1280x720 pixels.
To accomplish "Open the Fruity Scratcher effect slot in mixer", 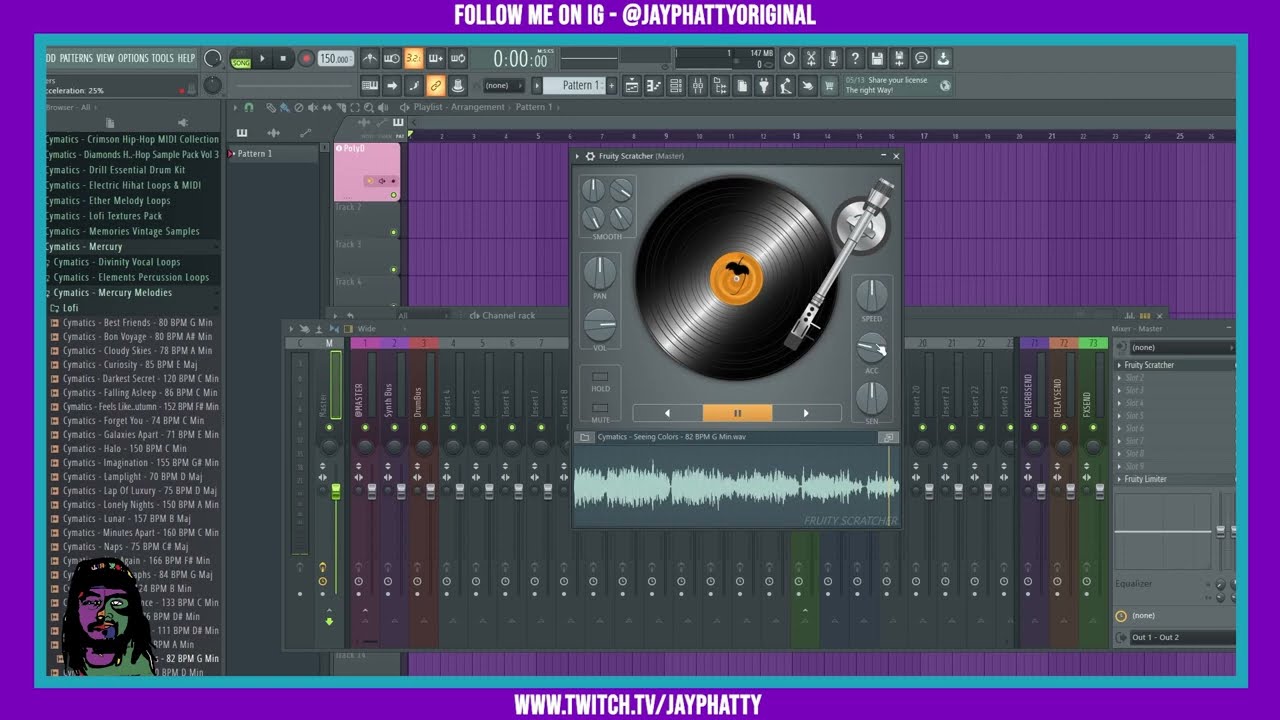I will tap(1176, 365).
